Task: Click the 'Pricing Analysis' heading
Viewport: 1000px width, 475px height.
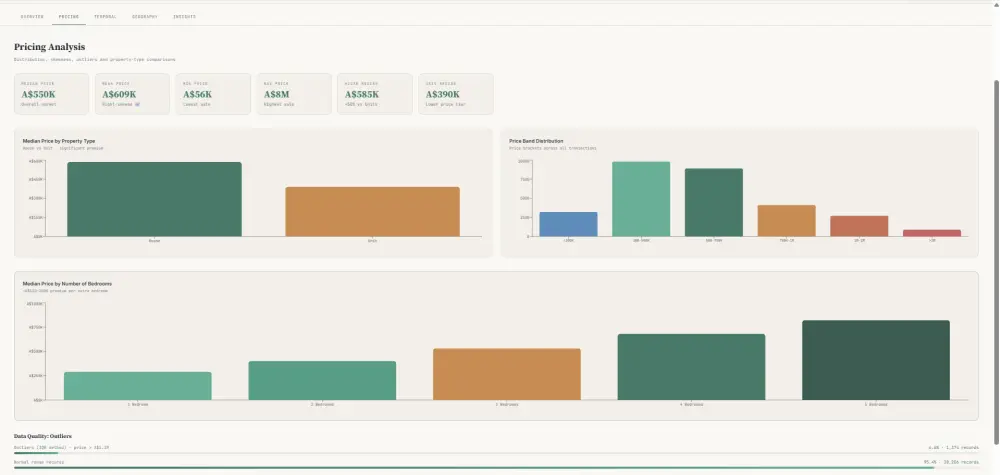Action: coord(50,47)
